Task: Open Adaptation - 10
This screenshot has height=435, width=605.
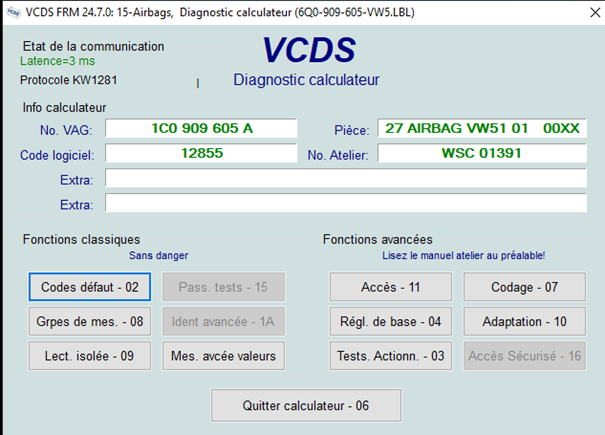Action: 524,321
